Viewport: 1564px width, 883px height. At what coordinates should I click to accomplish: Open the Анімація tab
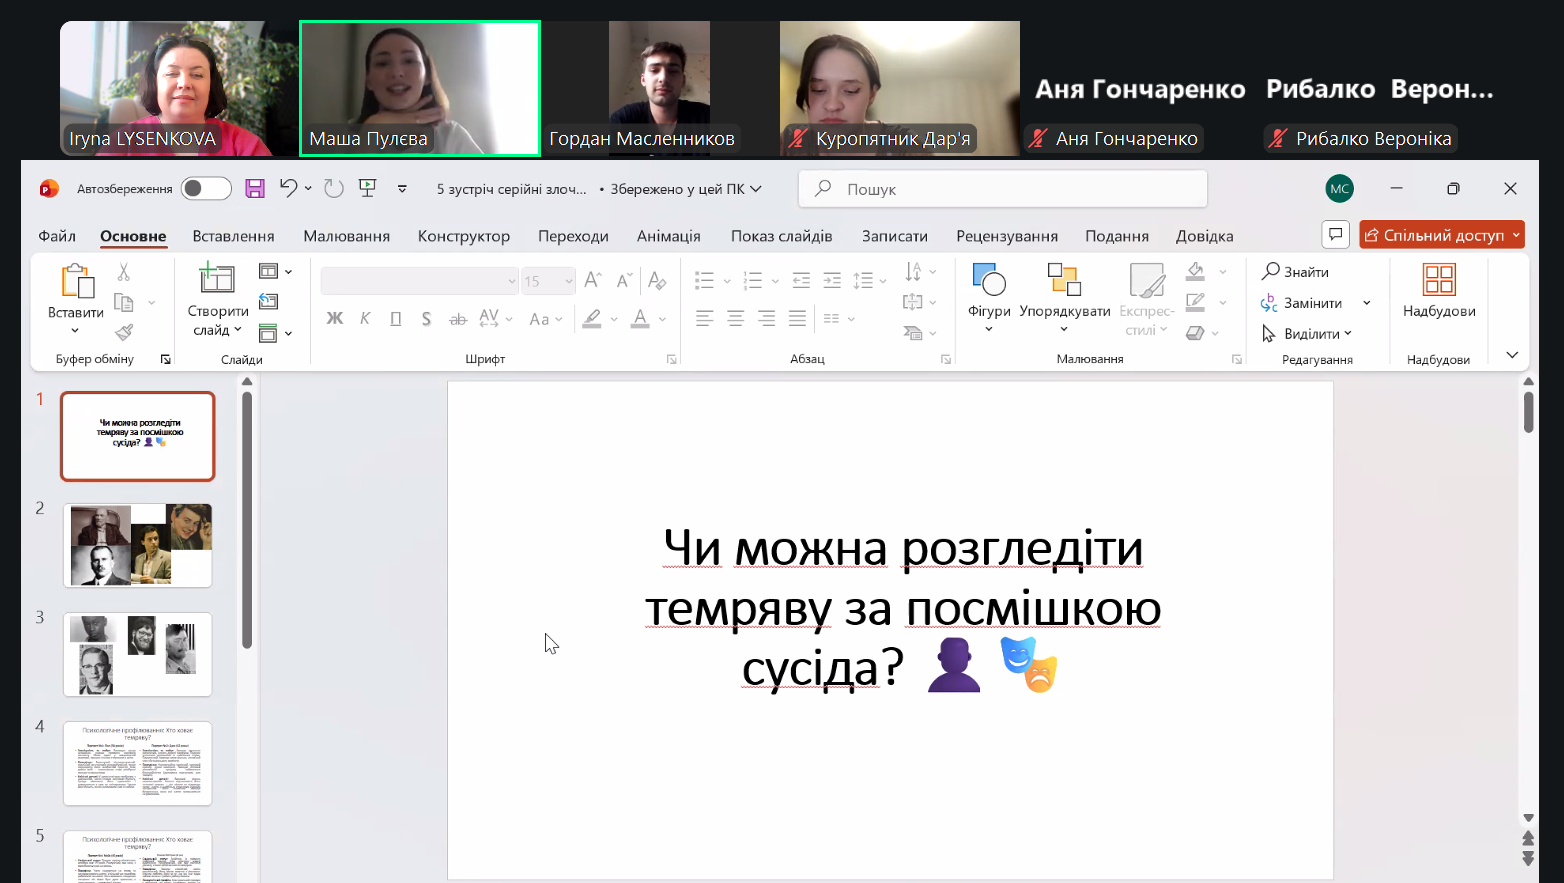[x=668, y=236]
